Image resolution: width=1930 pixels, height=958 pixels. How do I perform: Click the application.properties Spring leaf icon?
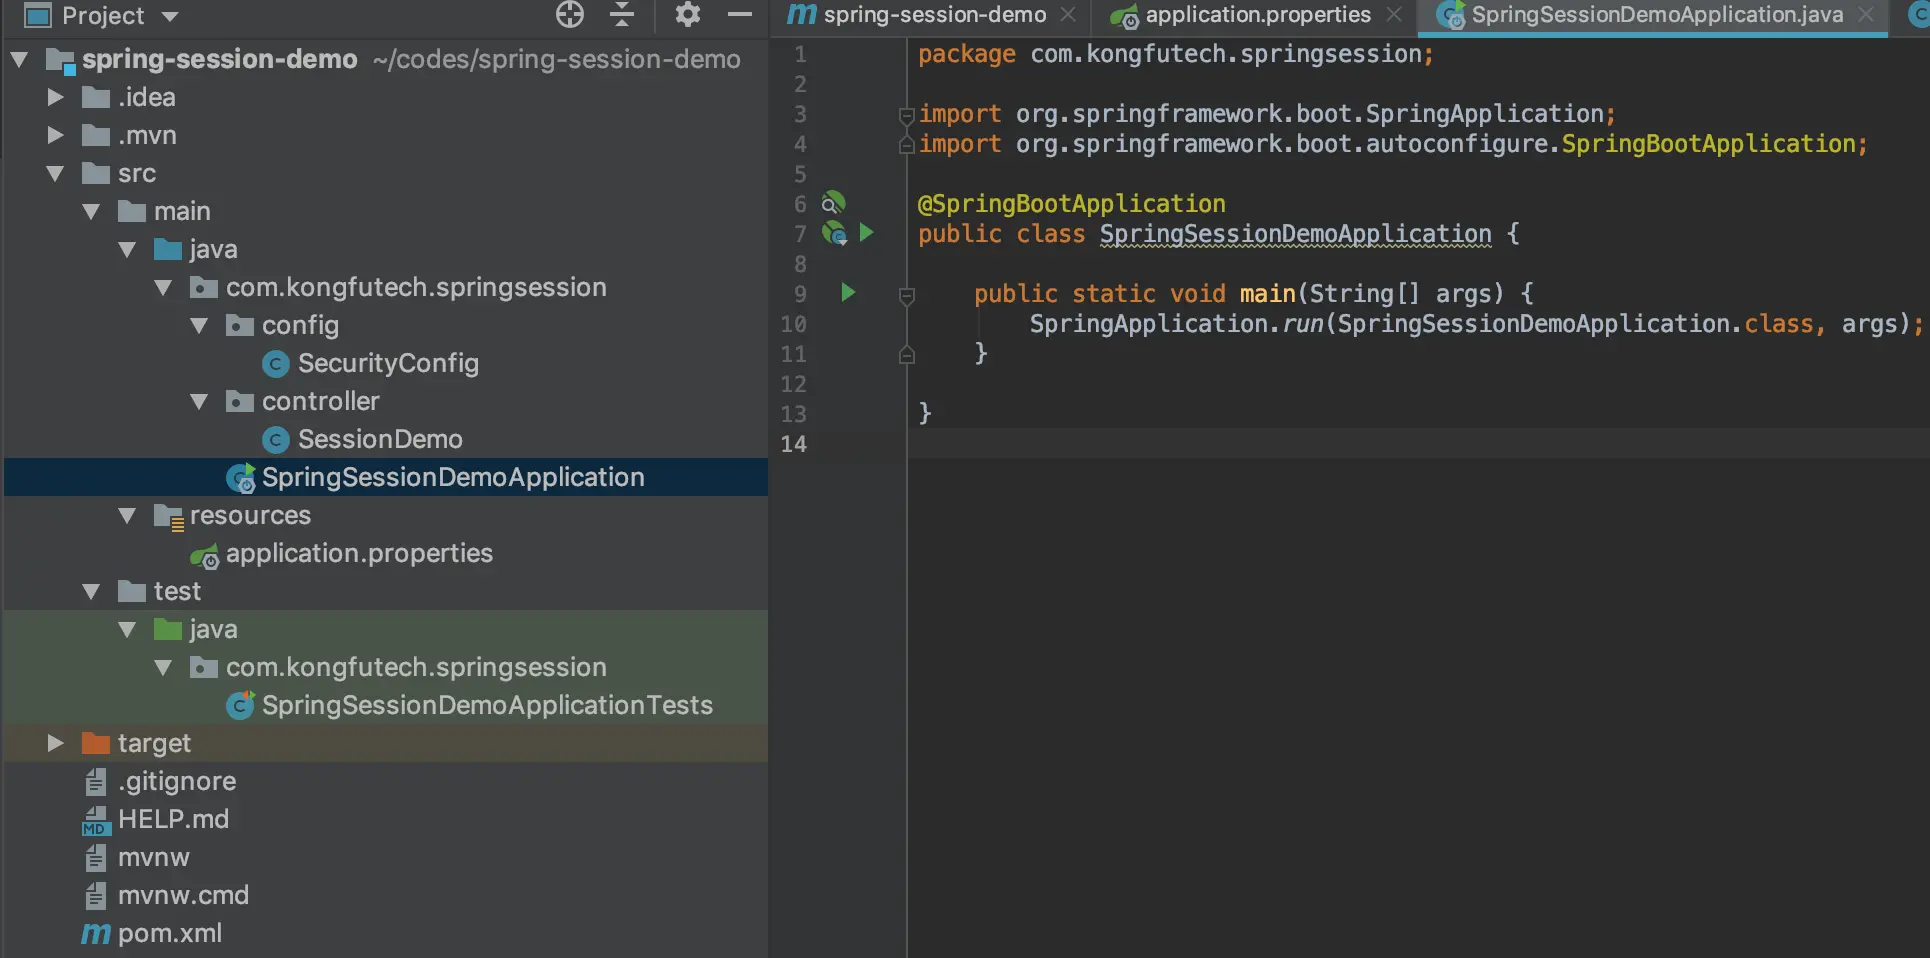click(205, 556)
